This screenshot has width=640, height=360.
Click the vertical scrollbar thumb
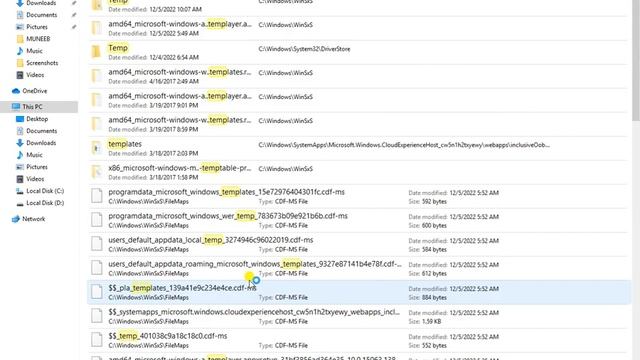coord(636,60)
